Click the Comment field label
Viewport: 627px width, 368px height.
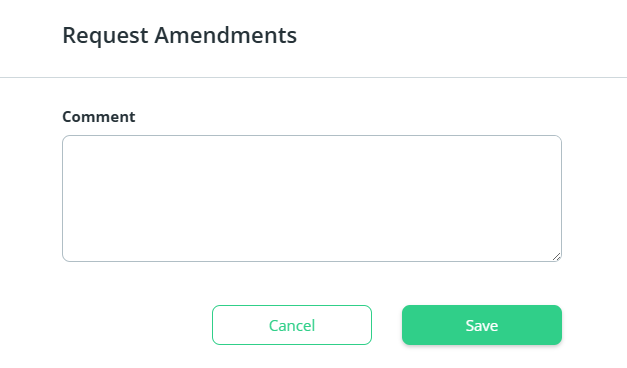(99, 117)
